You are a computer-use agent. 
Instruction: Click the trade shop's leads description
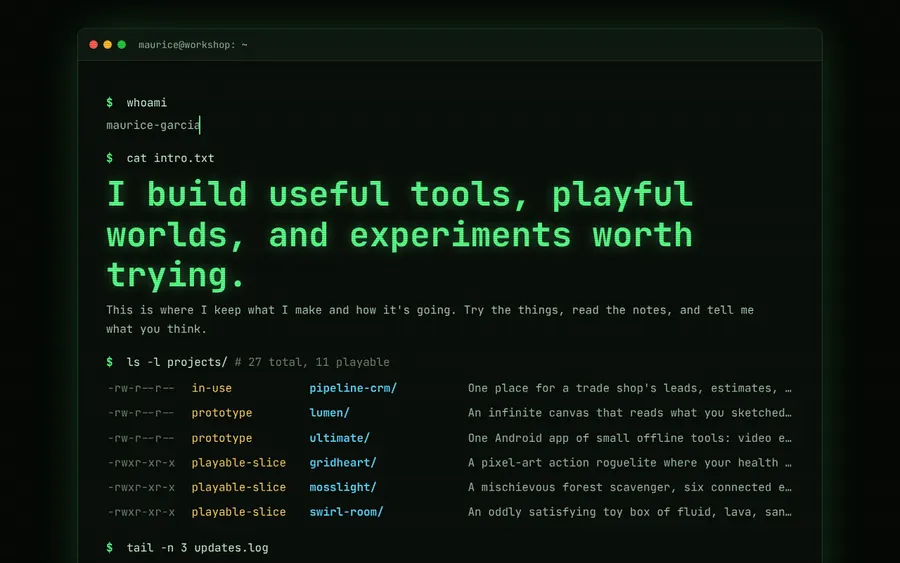point(630,388)
